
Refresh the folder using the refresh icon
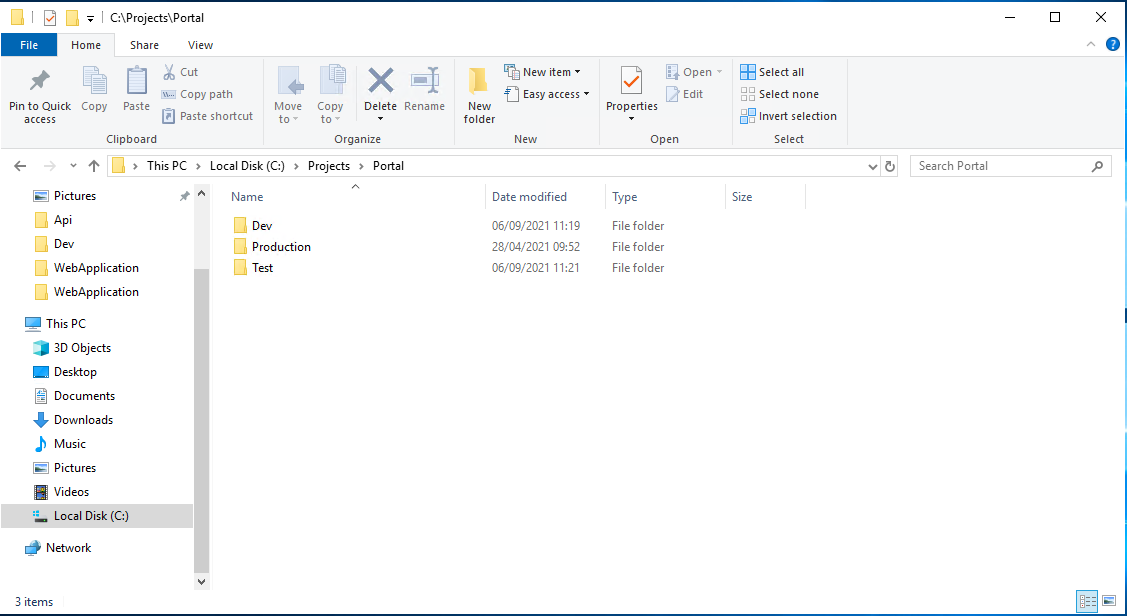coord(890,165)
